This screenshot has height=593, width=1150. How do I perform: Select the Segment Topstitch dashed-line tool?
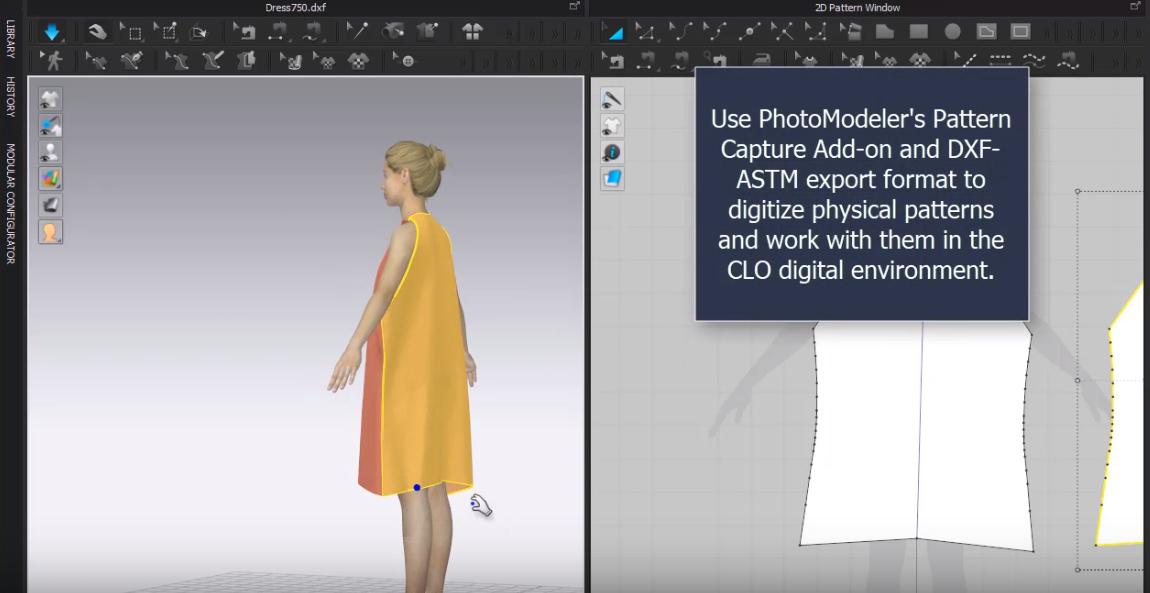tap(1000, 60)
